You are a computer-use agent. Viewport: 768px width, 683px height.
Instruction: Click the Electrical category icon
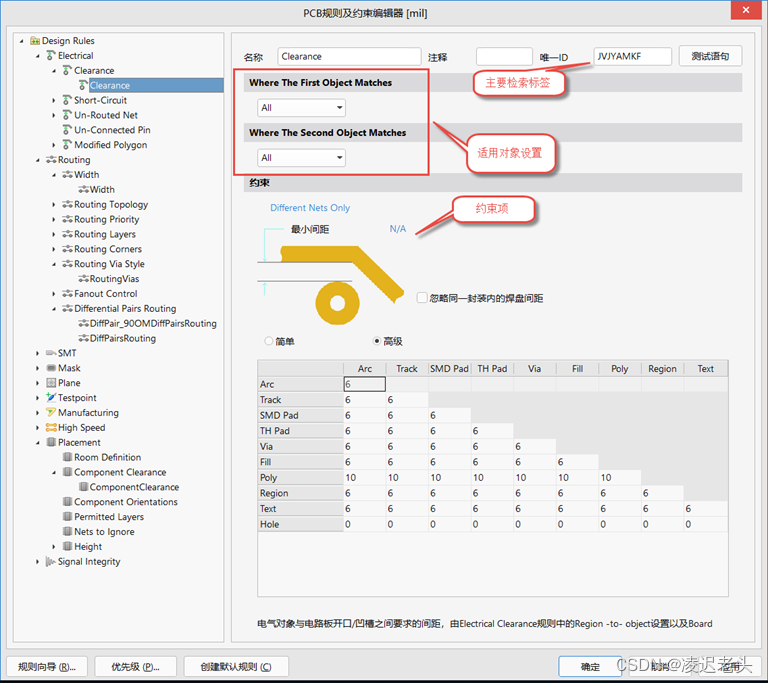pyautogui.click(x=51, y=56)
